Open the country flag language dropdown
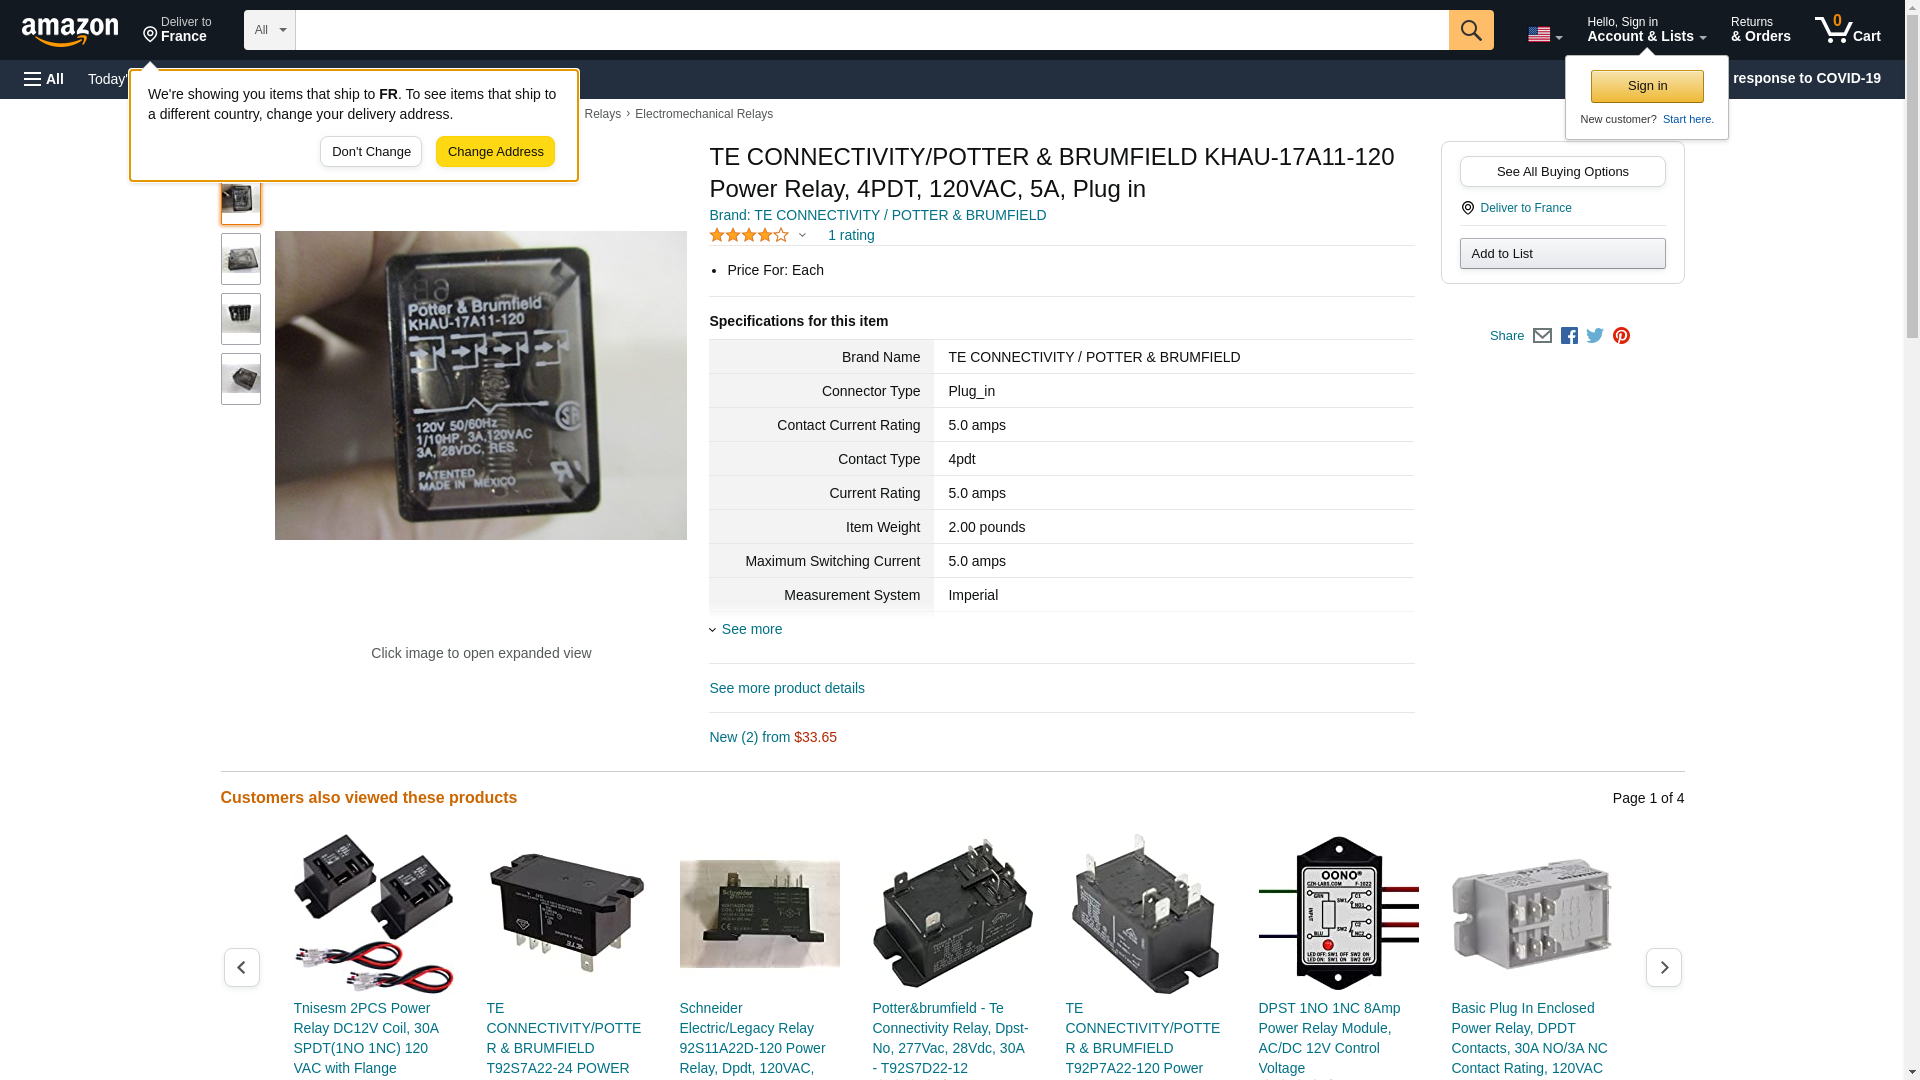The width and height of the screenshot is (1920, 1080). click(x=1544, y=34)
